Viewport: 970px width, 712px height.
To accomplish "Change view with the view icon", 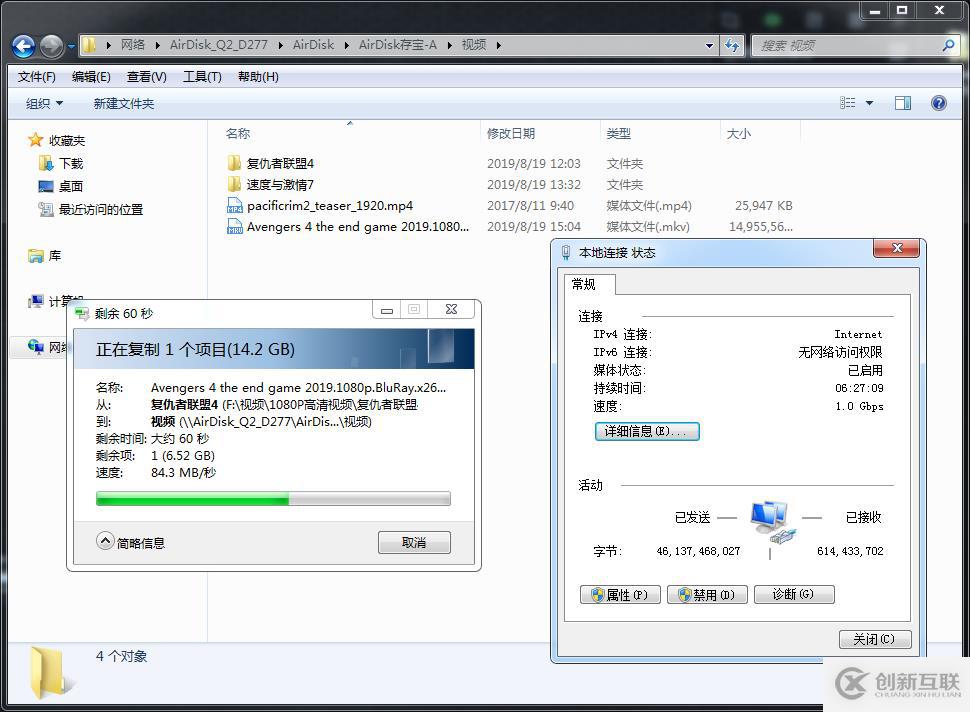I will 848,103.
